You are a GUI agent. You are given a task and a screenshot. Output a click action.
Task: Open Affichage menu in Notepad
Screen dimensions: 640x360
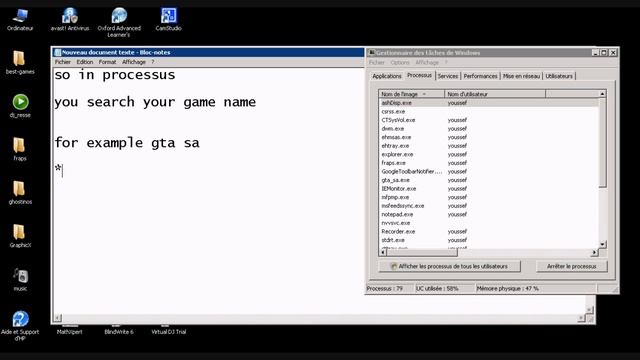134,62
